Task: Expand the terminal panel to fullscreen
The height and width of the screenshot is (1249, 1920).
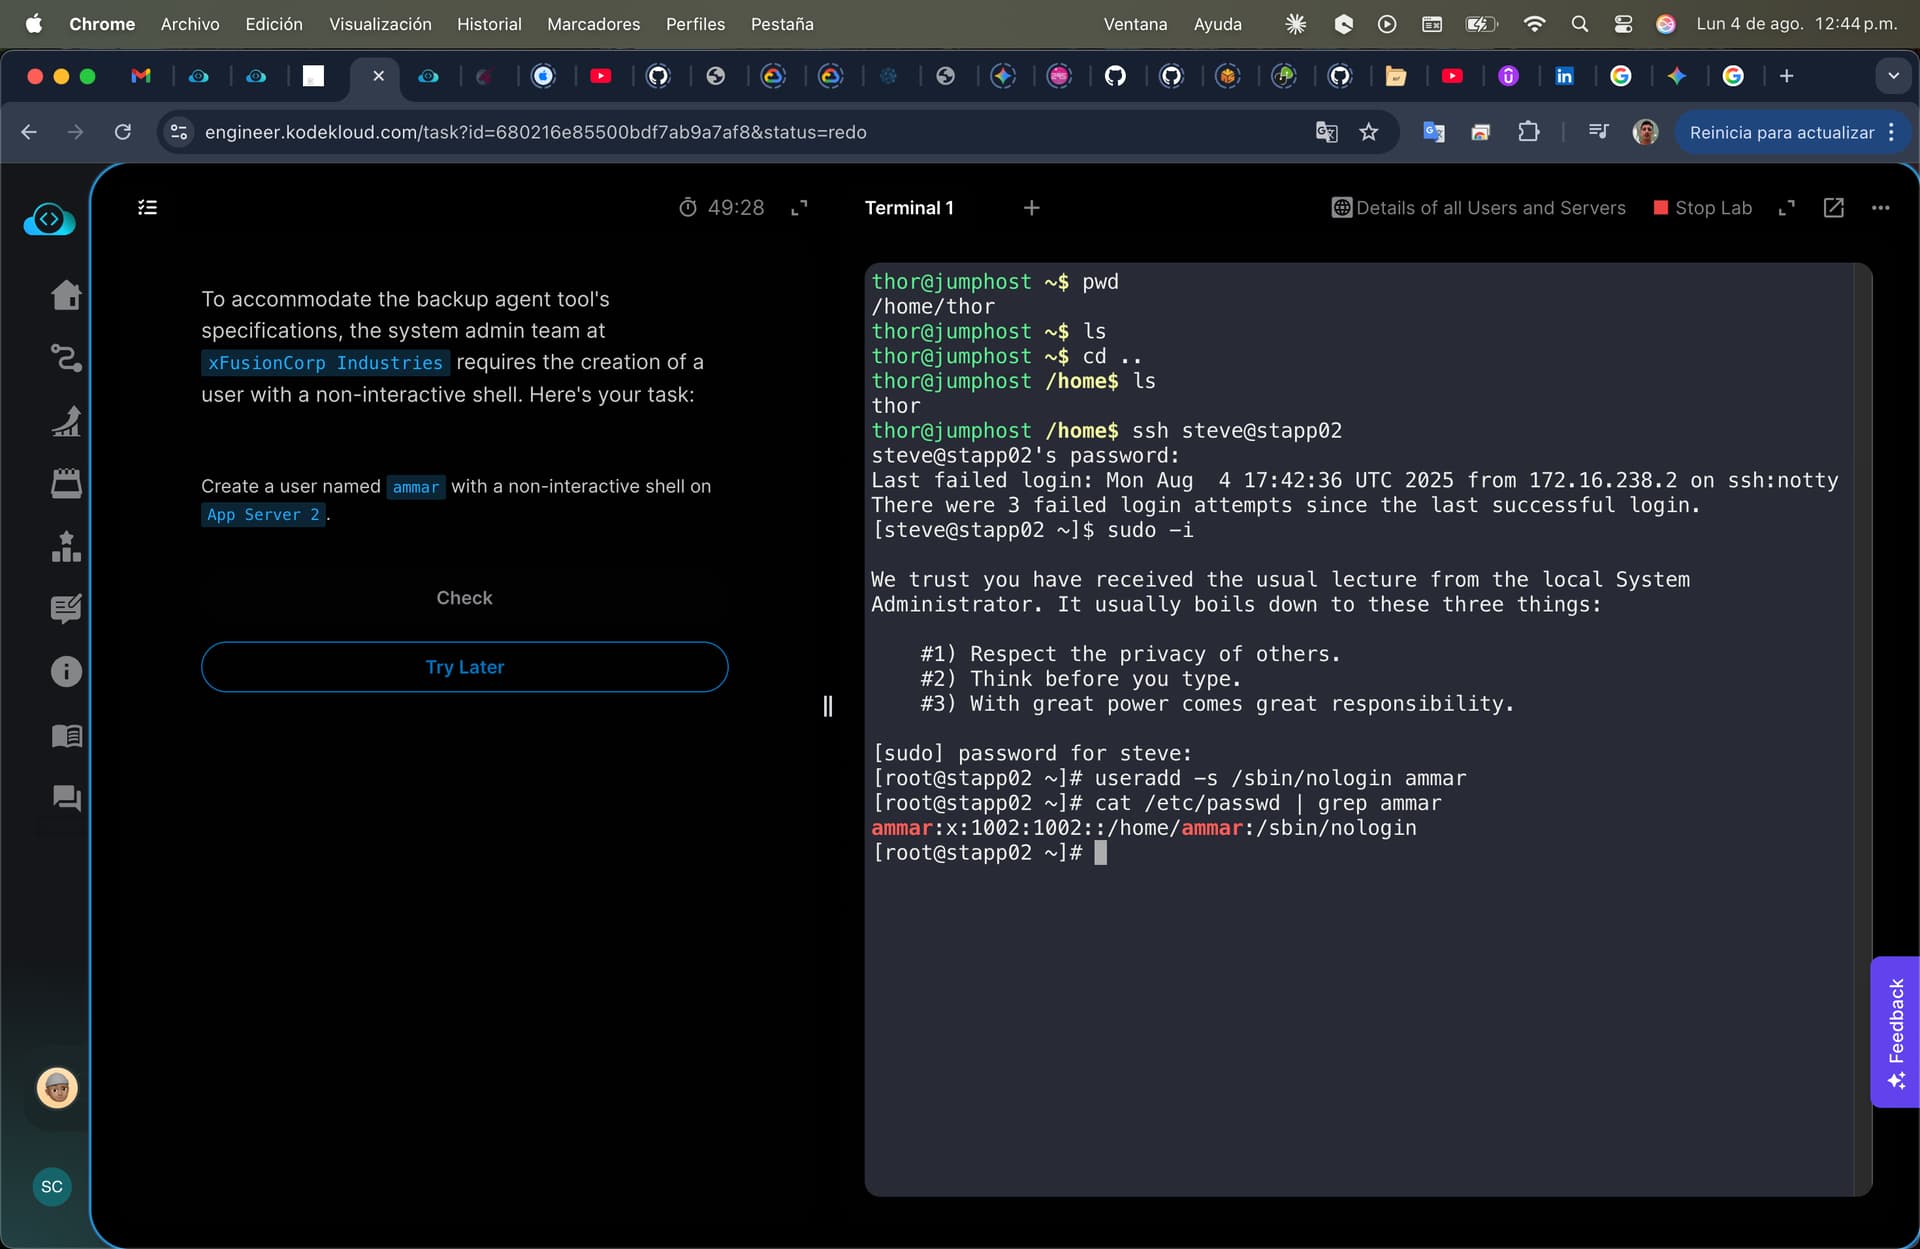Action: pyautogui.click(x=1786, y=208)
